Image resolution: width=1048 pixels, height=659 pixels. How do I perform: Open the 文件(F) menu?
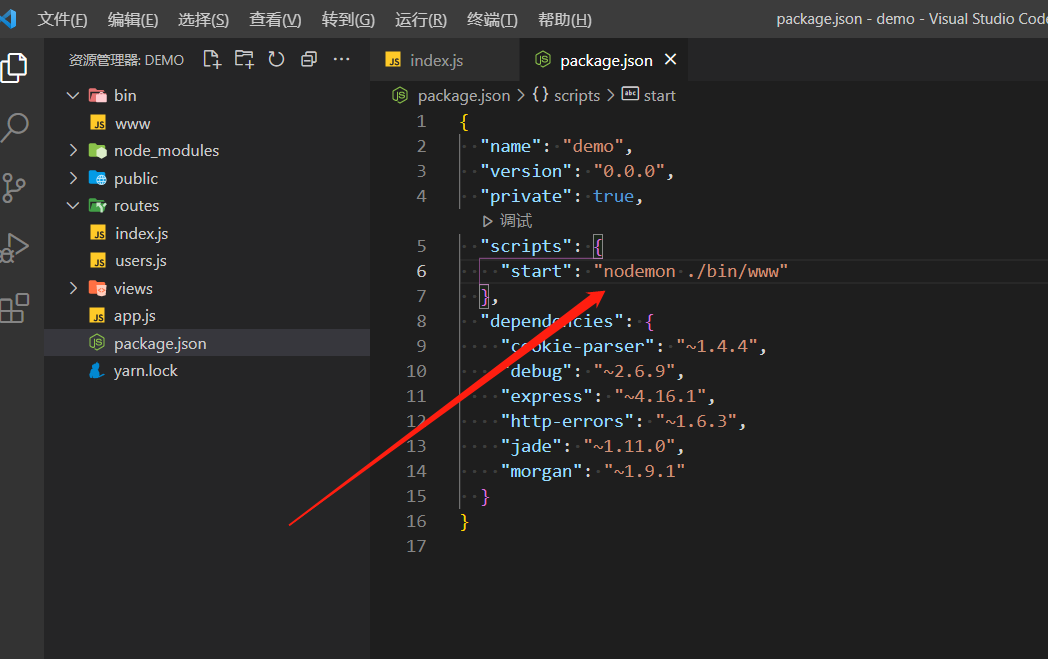pyautogui.click(x=62, y=19)
